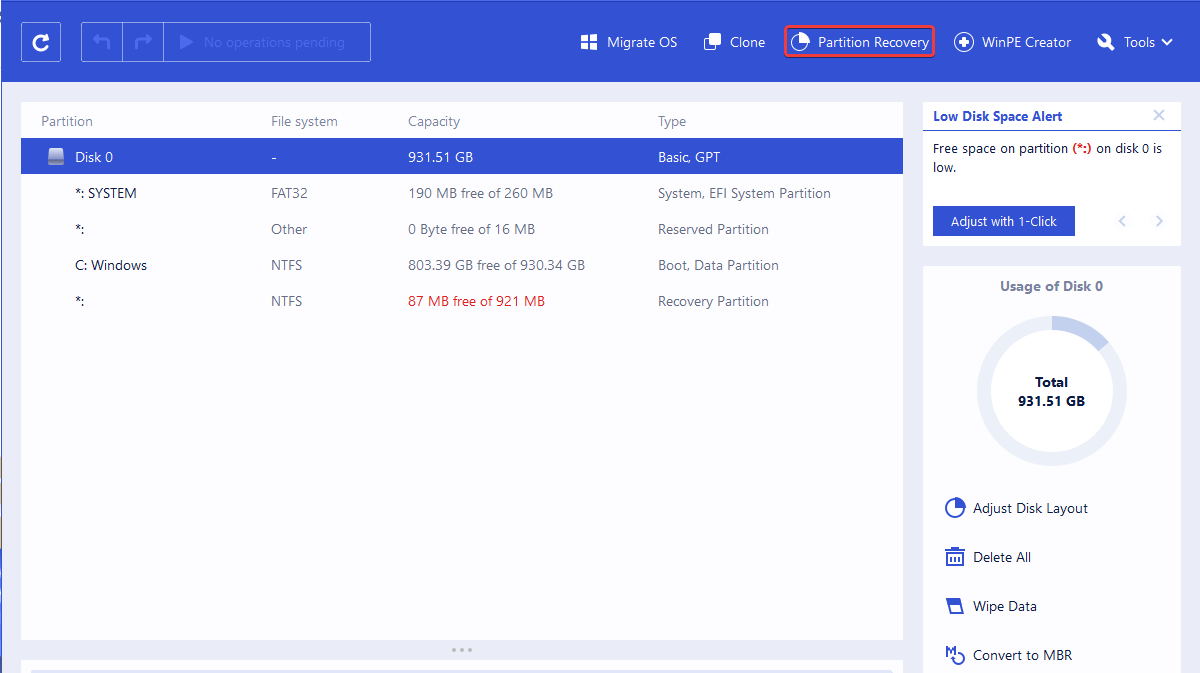Expand the bottom panel via ellipsis divider

click(462, 649)
